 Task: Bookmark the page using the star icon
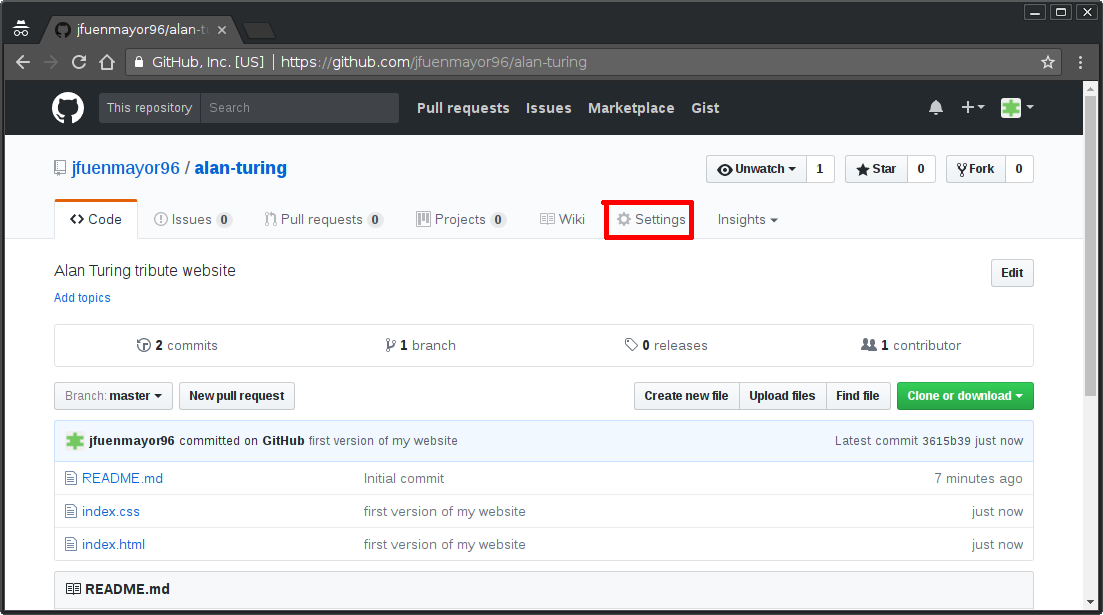[1047, 62]
